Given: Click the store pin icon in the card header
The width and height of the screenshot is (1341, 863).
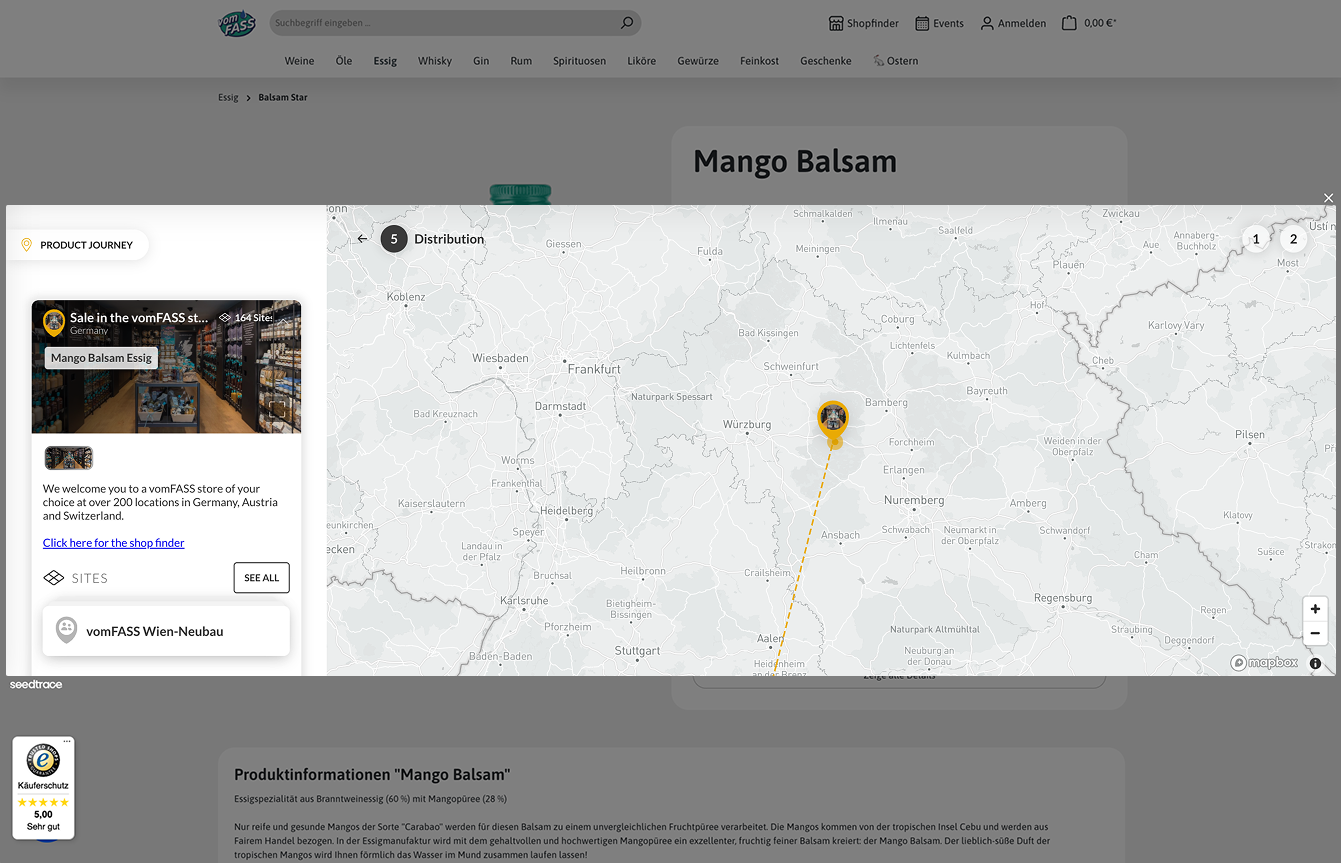Looking at the screenshot, I should (54, 322).
